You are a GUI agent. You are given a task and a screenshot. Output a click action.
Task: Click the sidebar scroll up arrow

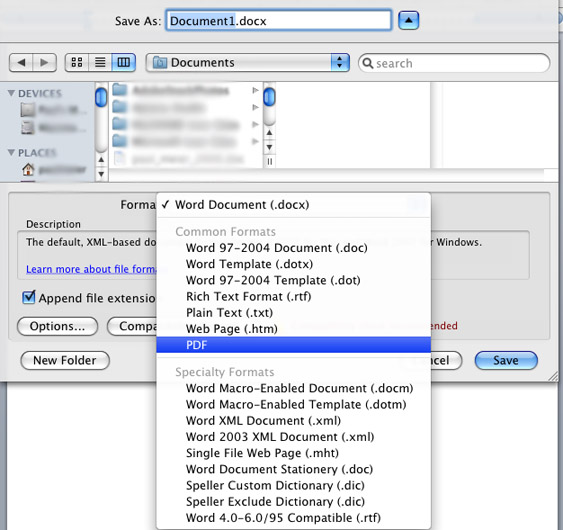101,159
